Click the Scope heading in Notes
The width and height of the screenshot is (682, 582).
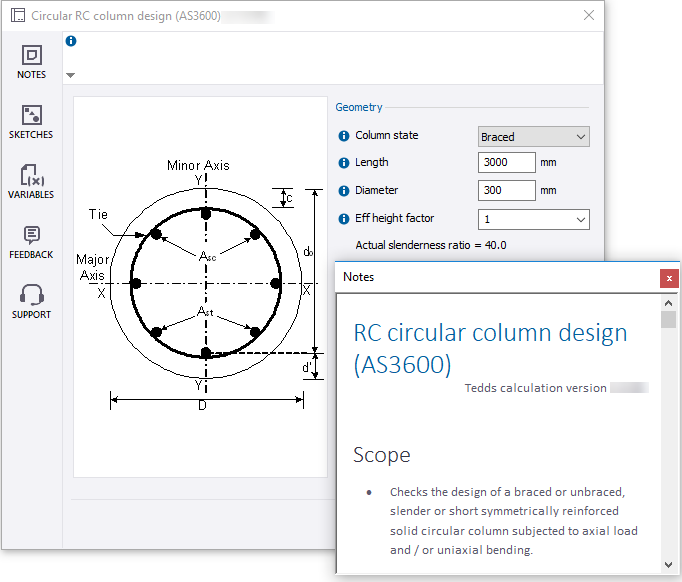coord(381,455)
